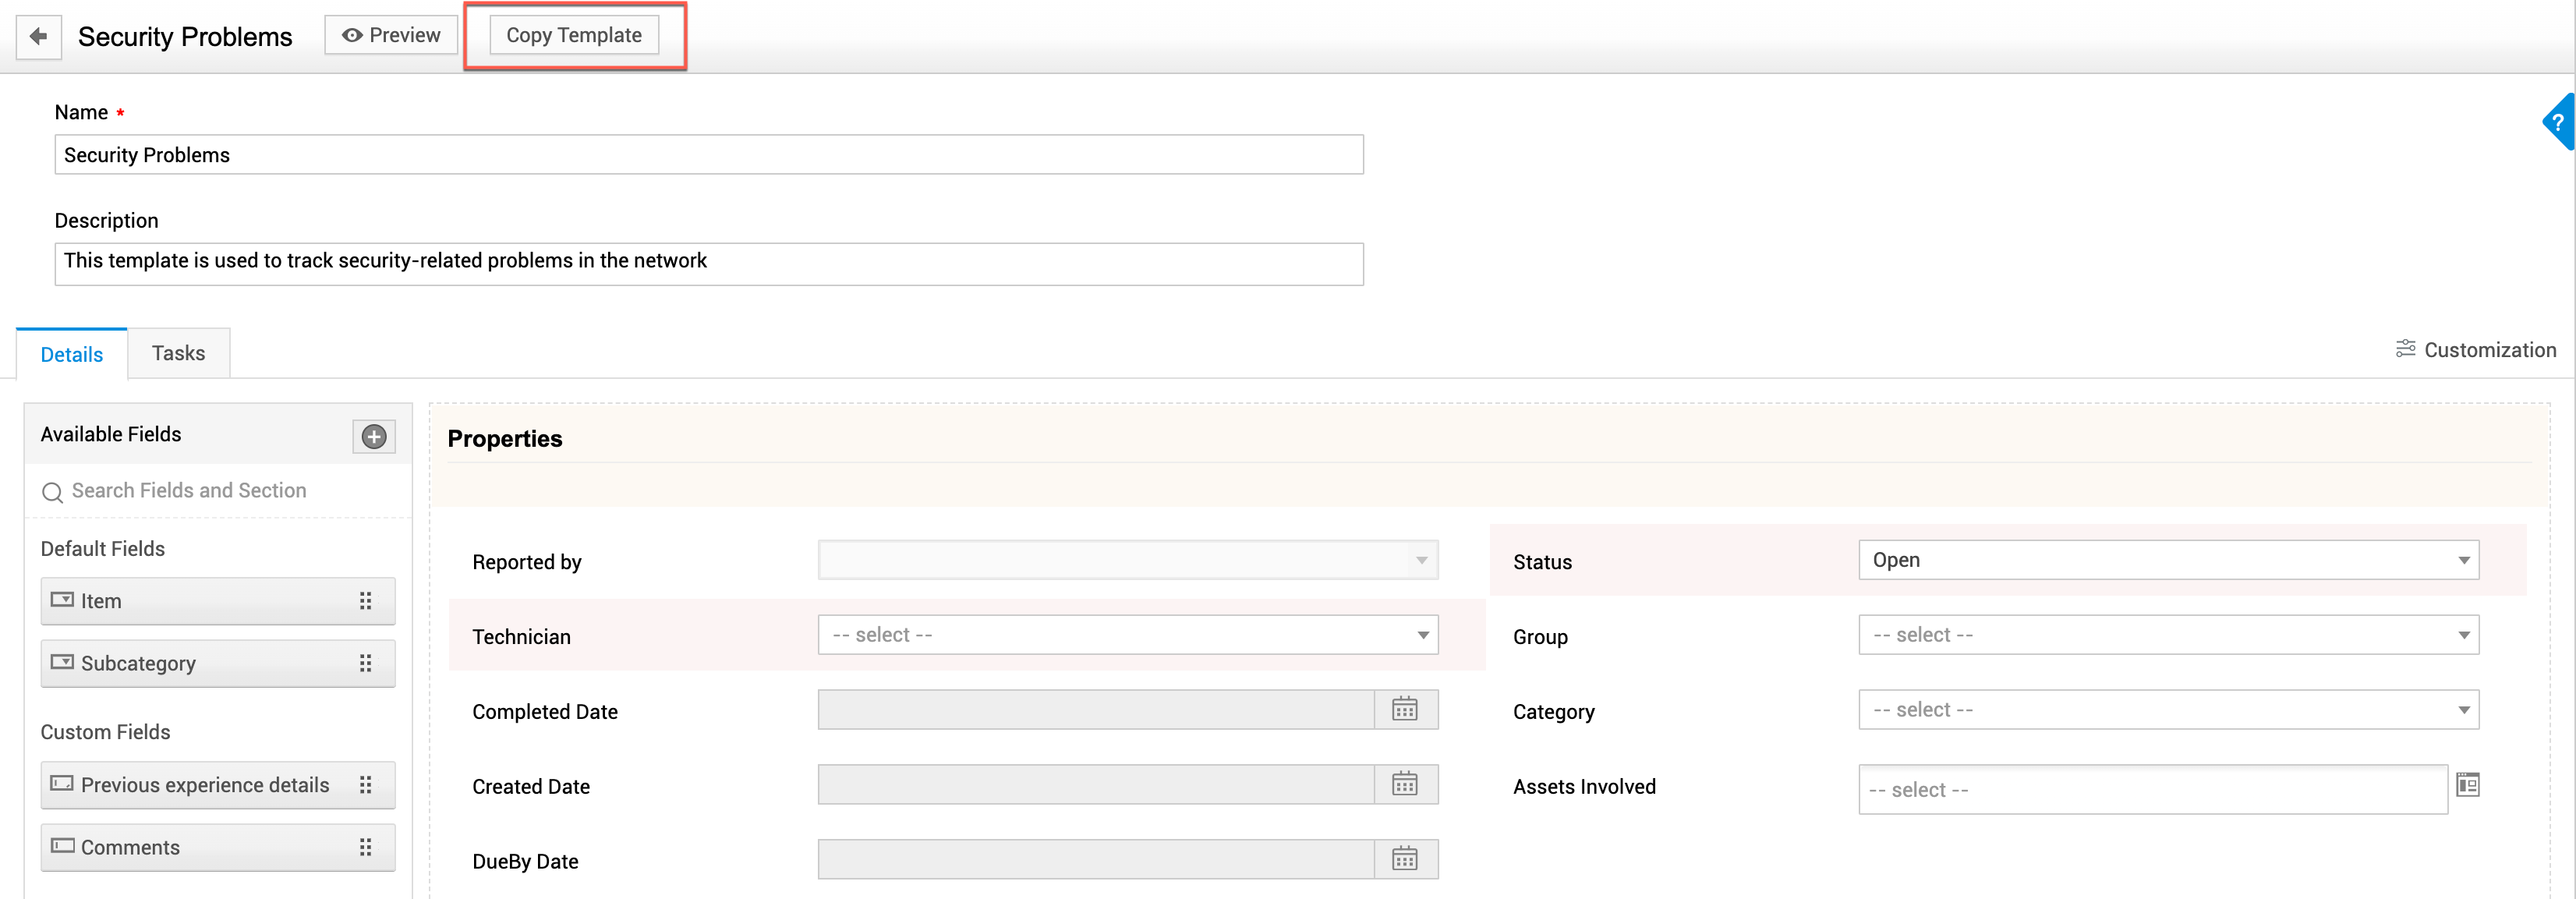The width and height of the screenshot is (2576, 899).
Task: Click the Copy Template button
Action: coord(574,35)
